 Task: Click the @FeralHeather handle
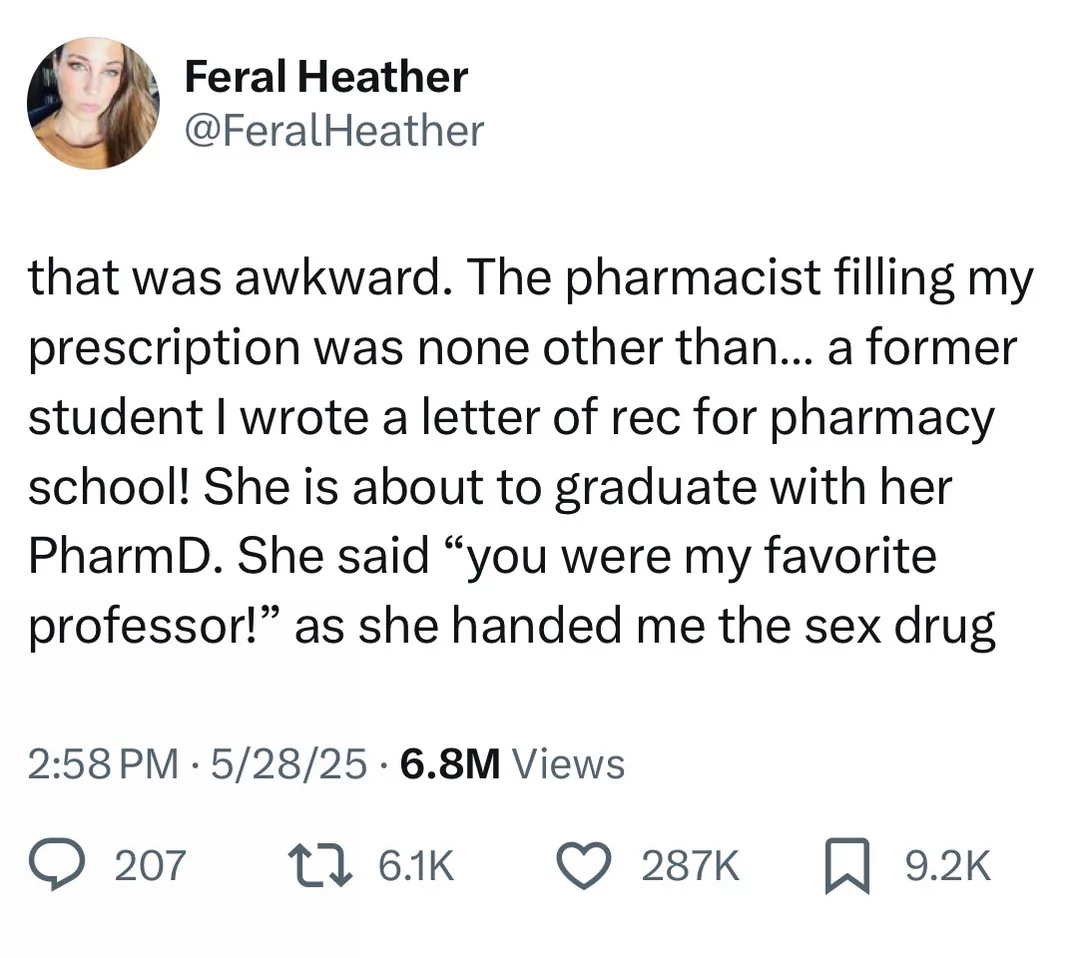pyautogui.click(x=335, y=131)
